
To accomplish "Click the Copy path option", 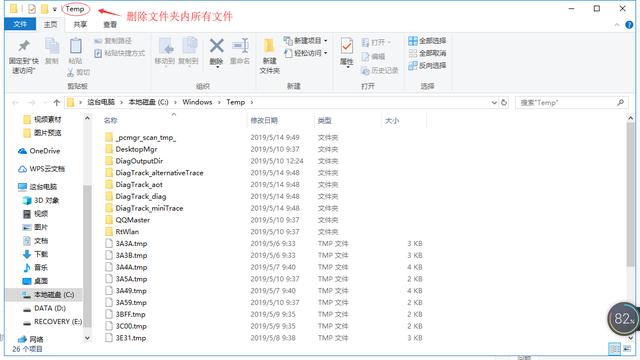I will tap(113, 41).
